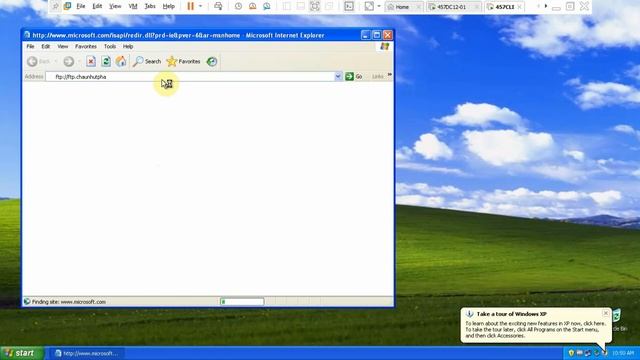640x360 pixels.
Task: Refresh the page in Internet Explorer
Action: point(106,62)
